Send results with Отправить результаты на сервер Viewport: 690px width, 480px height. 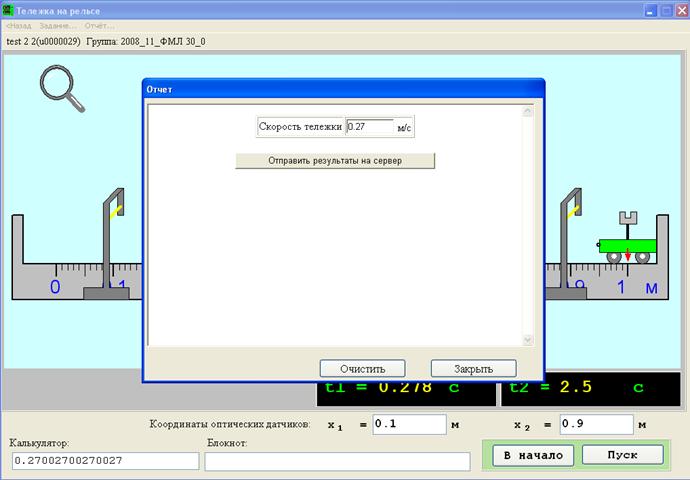tap(335, 161)
